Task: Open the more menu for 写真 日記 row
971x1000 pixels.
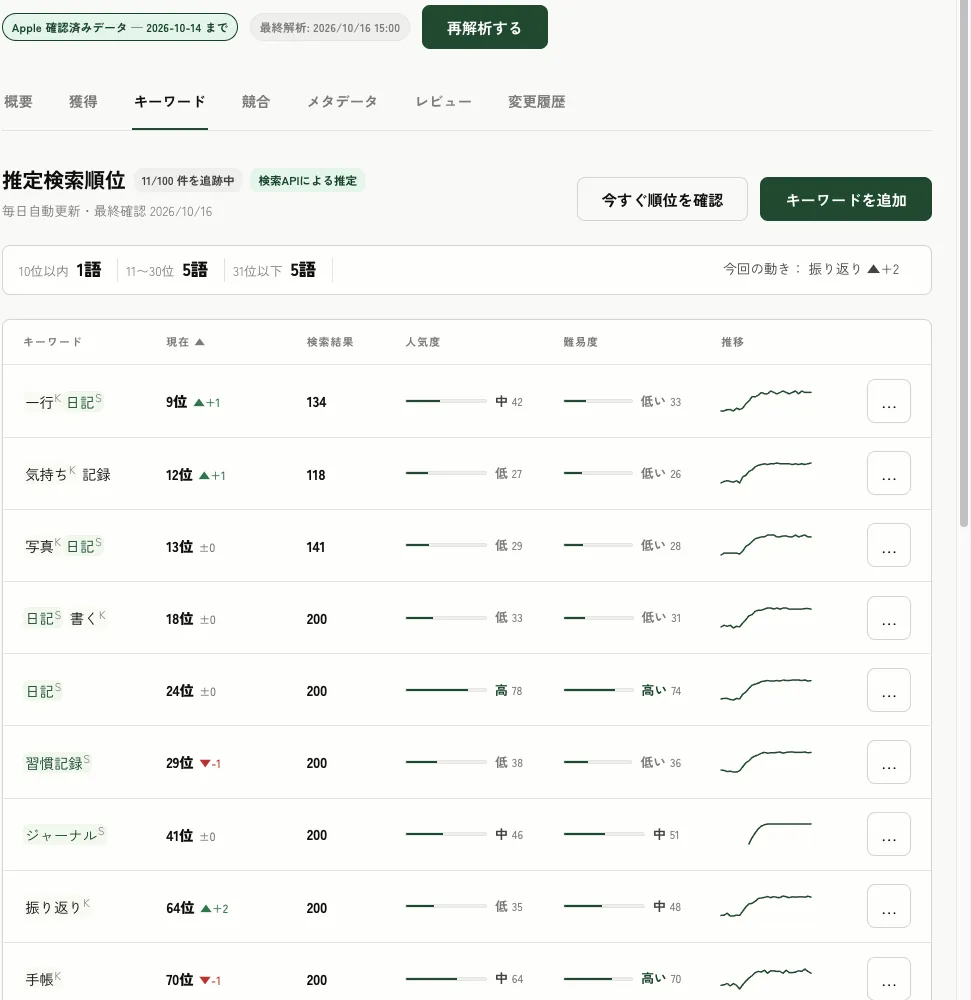Action: click(888, 545)
